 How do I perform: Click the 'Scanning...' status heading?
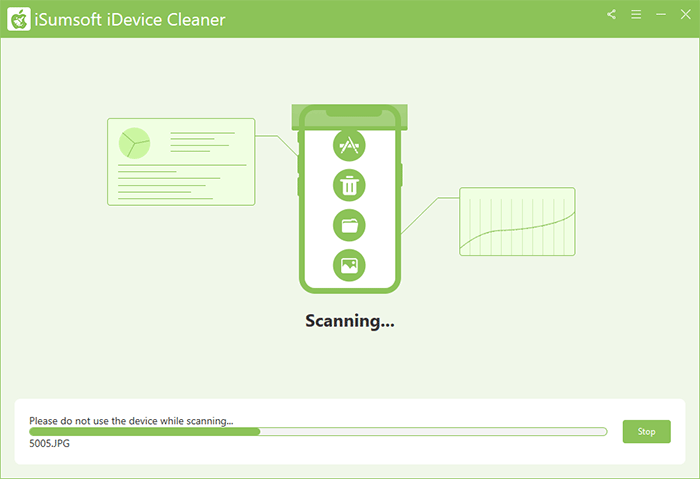coord(350,321)
